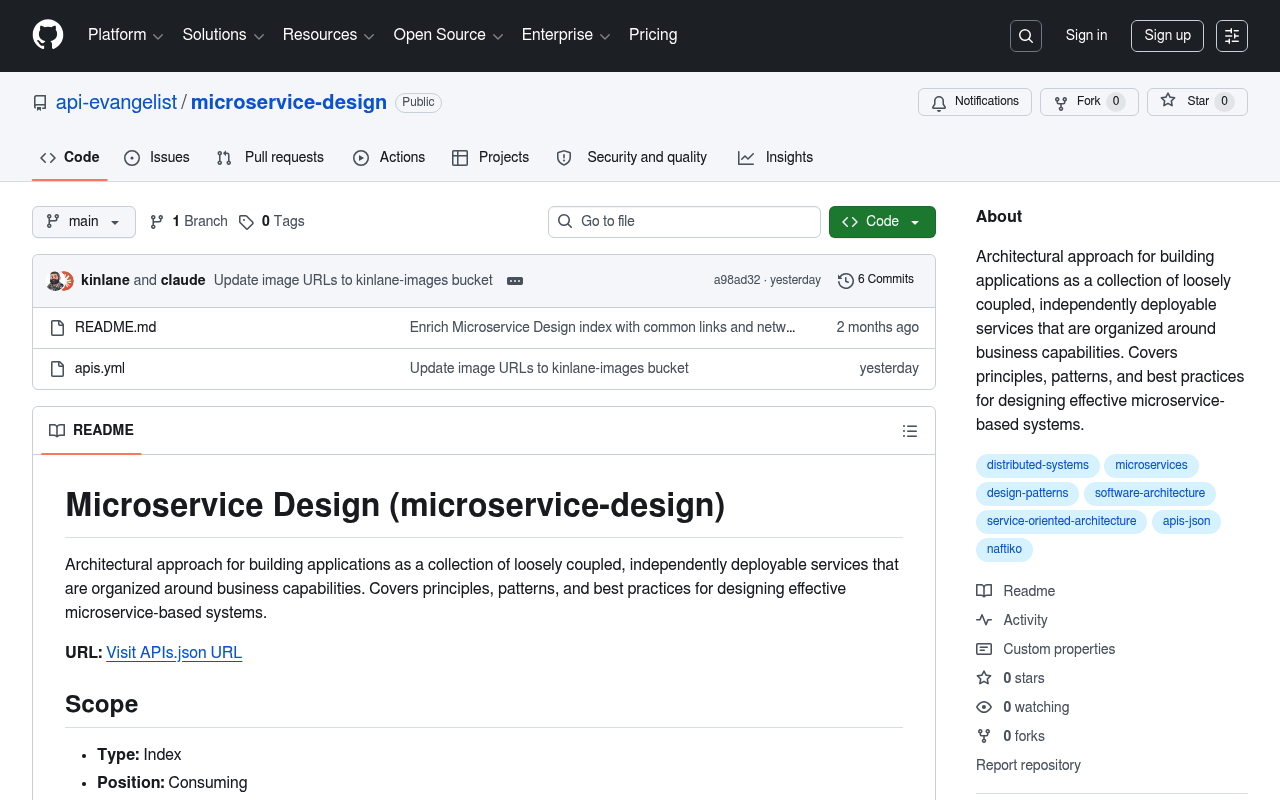Viewport: 1280px width, 800px height.
Task: Select the apis-json topic tag
Action: (1186, 522)
